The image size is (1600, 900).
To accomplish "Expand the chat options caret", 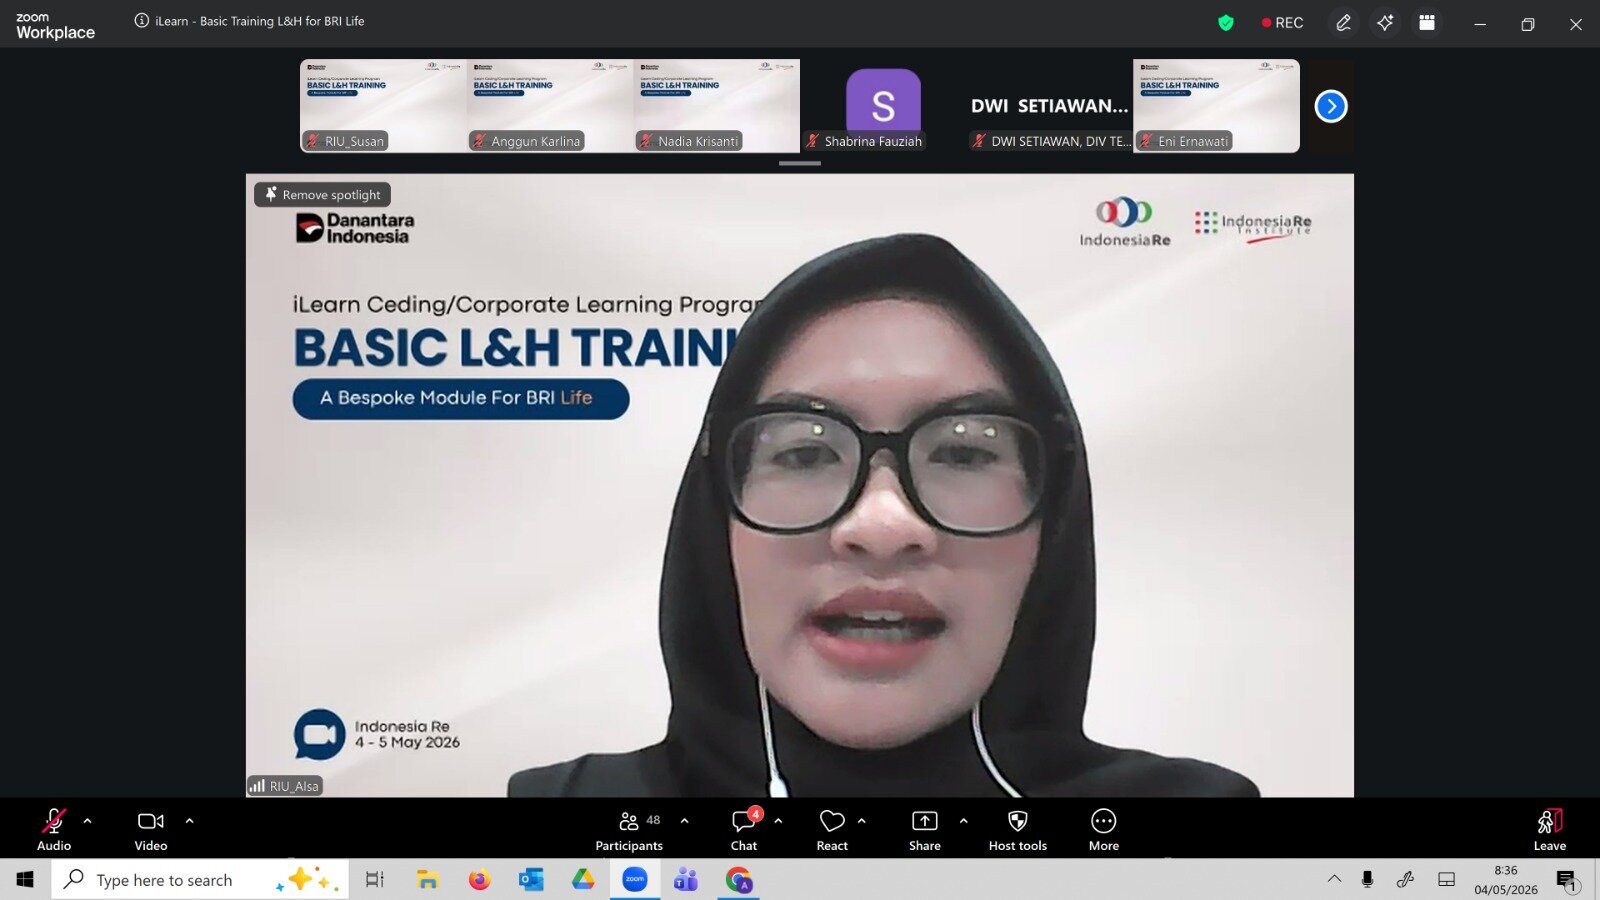I will (x=779, y=821).
